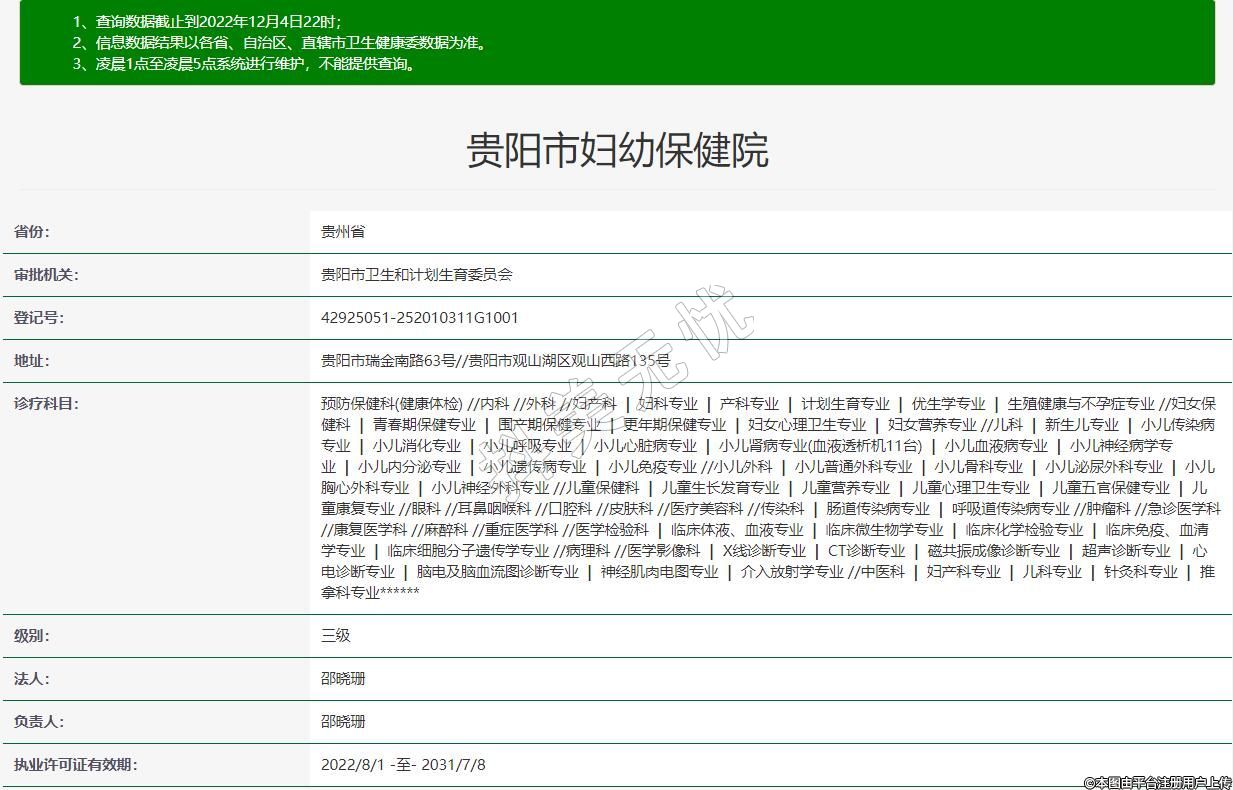
Task: Click the 地址 field label
Action: point(31,361)
